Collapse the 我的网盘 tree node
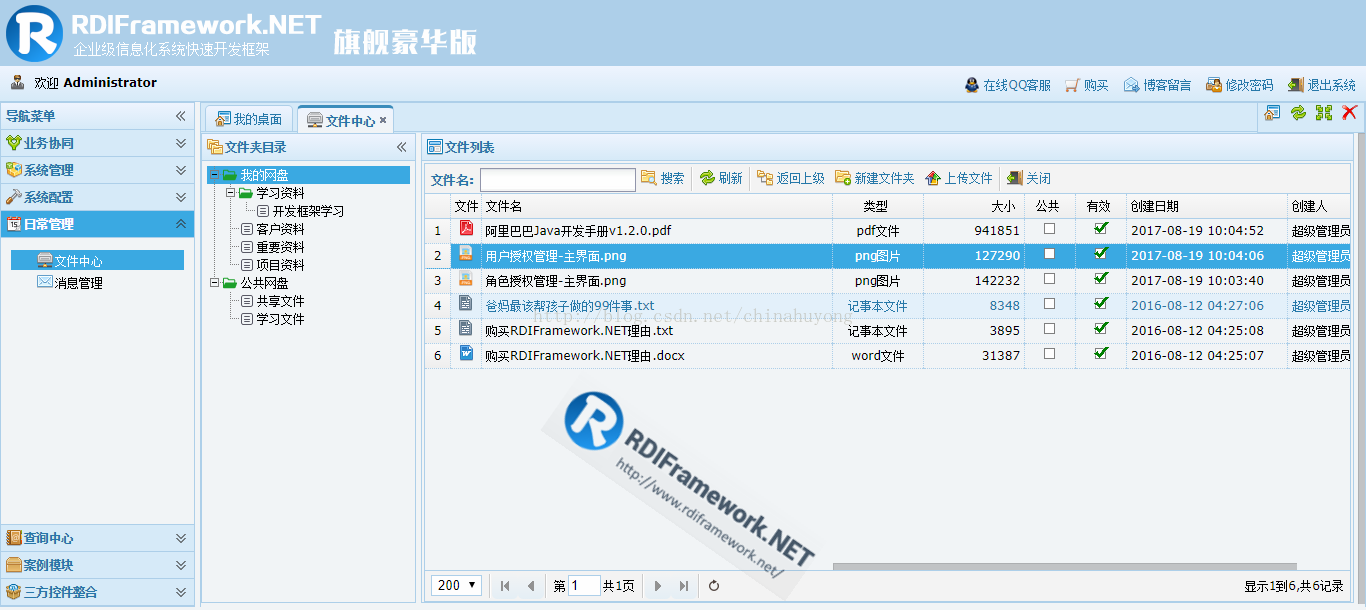The width and height of the screenshot is (1366, 610). click(214, 175)
